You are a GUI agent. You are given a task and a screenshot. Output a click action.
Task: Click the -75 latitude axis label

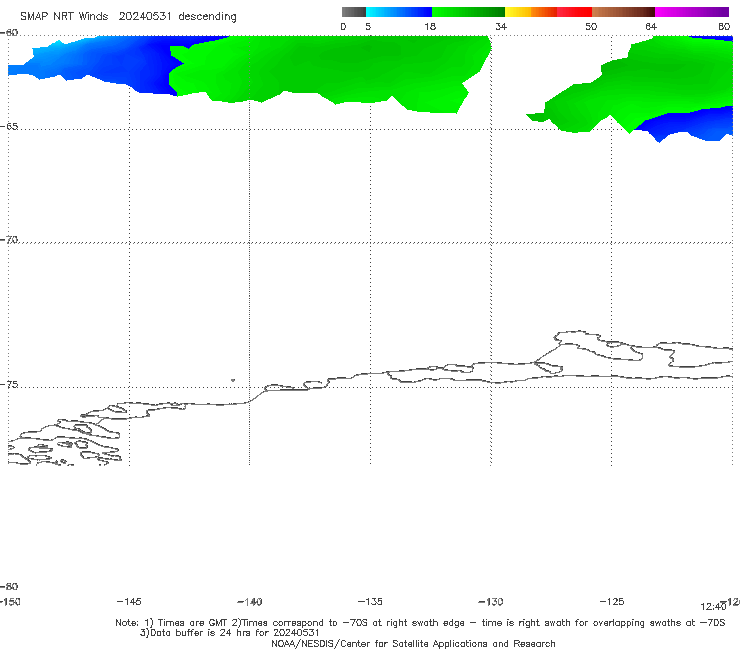pyautogui.click(x=9, y=385)
